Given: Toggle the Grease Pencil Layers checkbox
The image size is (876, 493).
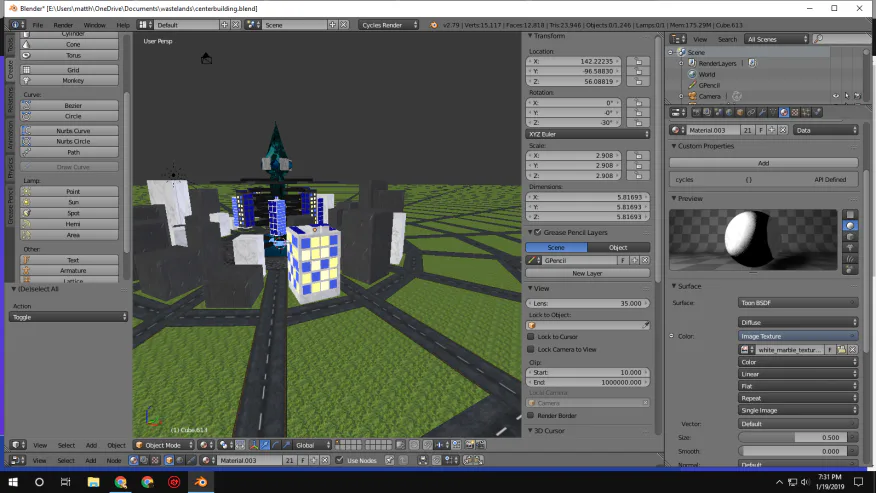Looking at the screenshot, I should pyautogui.click(x=538, y=232).
